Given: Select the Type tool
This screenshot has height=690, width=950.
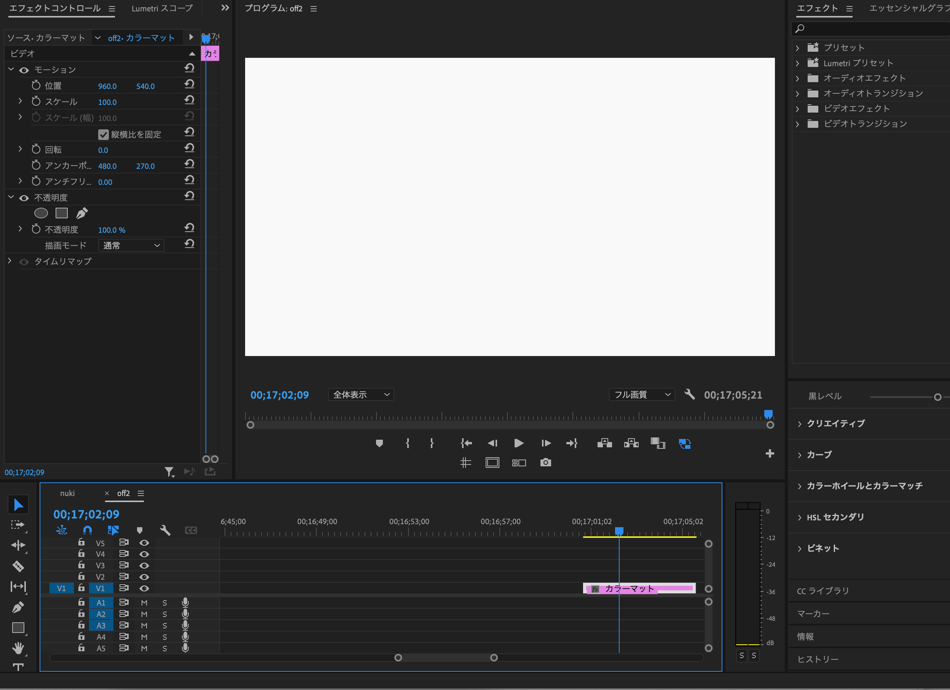Looking at the screenshot, I should tap(18, 667).
